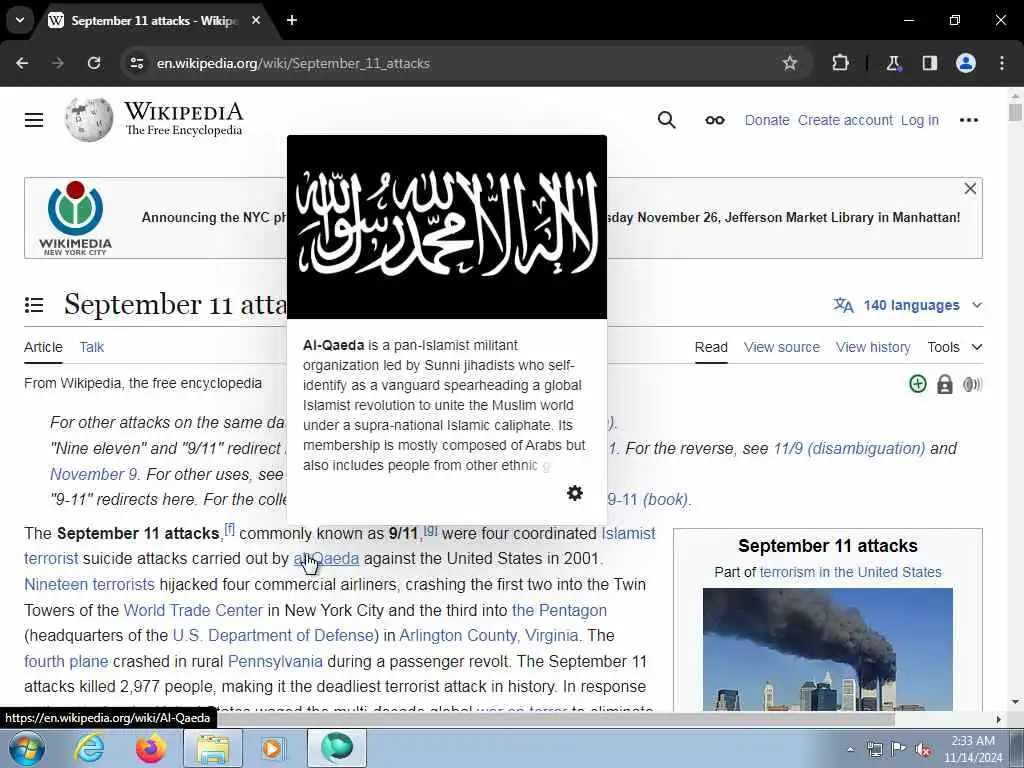Click the muted volume tray icon
Screen dimensions: 1024x768
point(923,750)
